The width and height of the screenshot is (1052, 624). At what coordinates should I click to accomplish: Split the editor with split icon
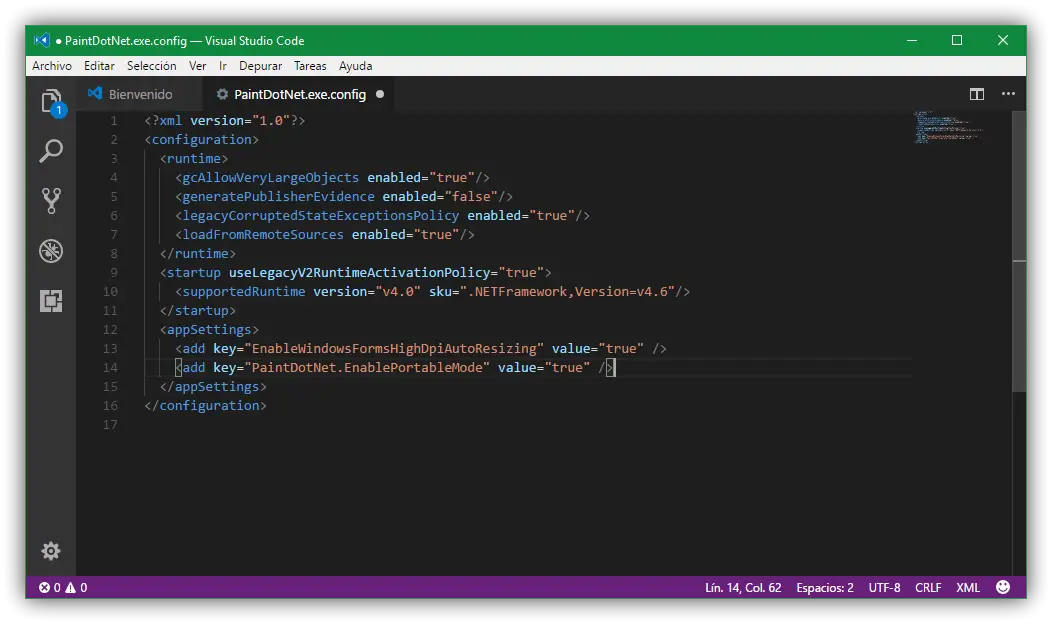click(x=977, y=94)
